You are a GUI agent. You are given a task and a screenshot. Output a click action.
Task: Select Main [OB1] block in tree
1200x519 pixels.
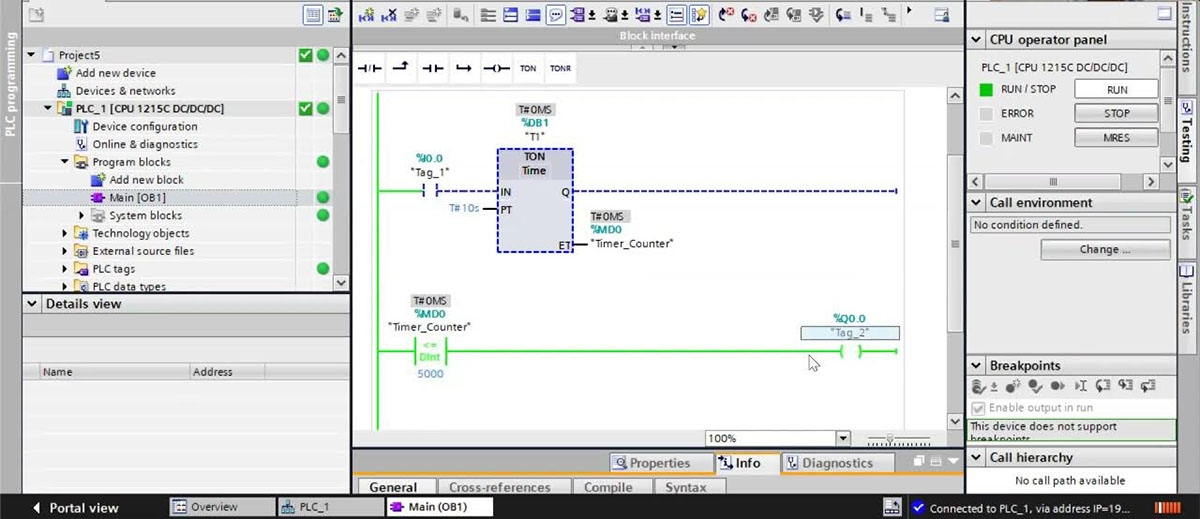pos(137,197)
